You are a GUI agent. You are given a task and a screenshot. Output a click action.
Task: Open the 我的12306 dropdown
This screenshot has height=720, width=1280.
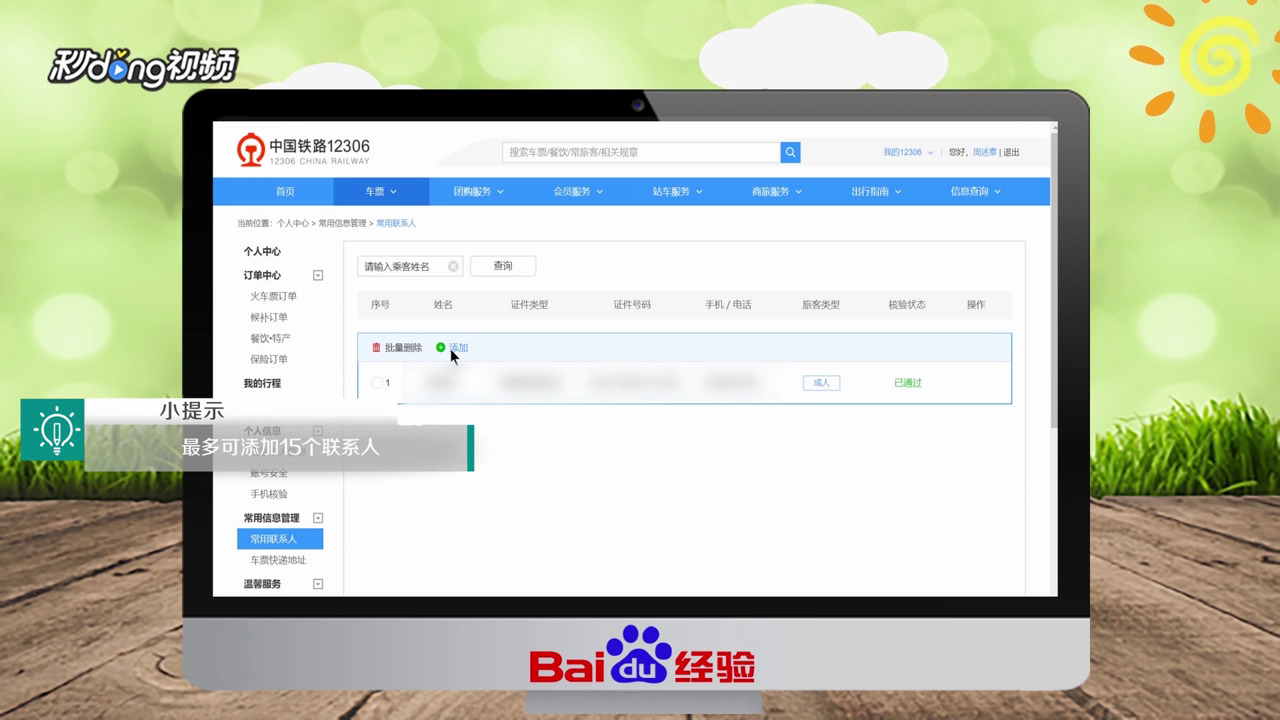coord(908,152)
